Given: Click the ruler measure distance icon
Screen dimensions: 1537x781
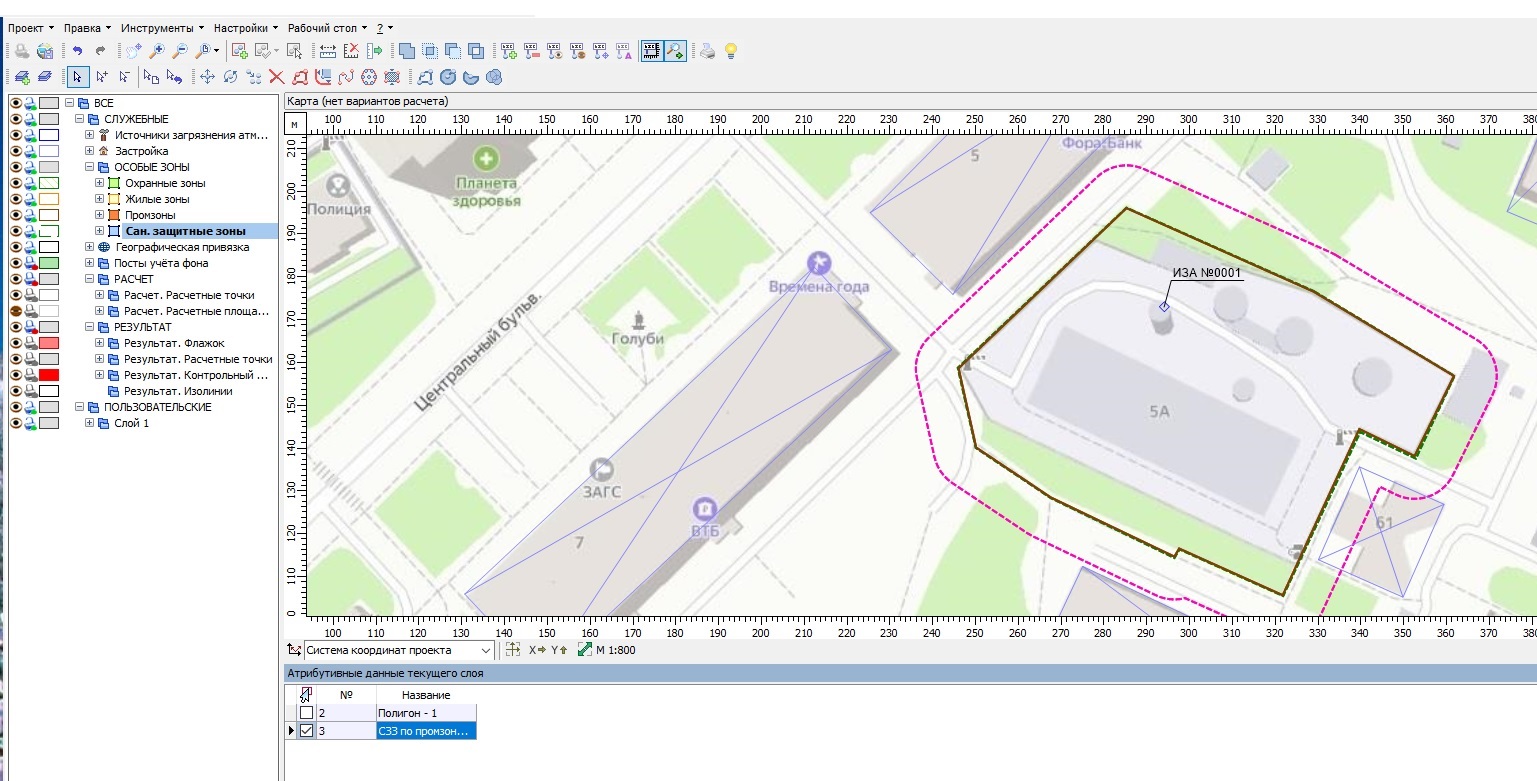Looking at the screenshot, I should point(327,51).
